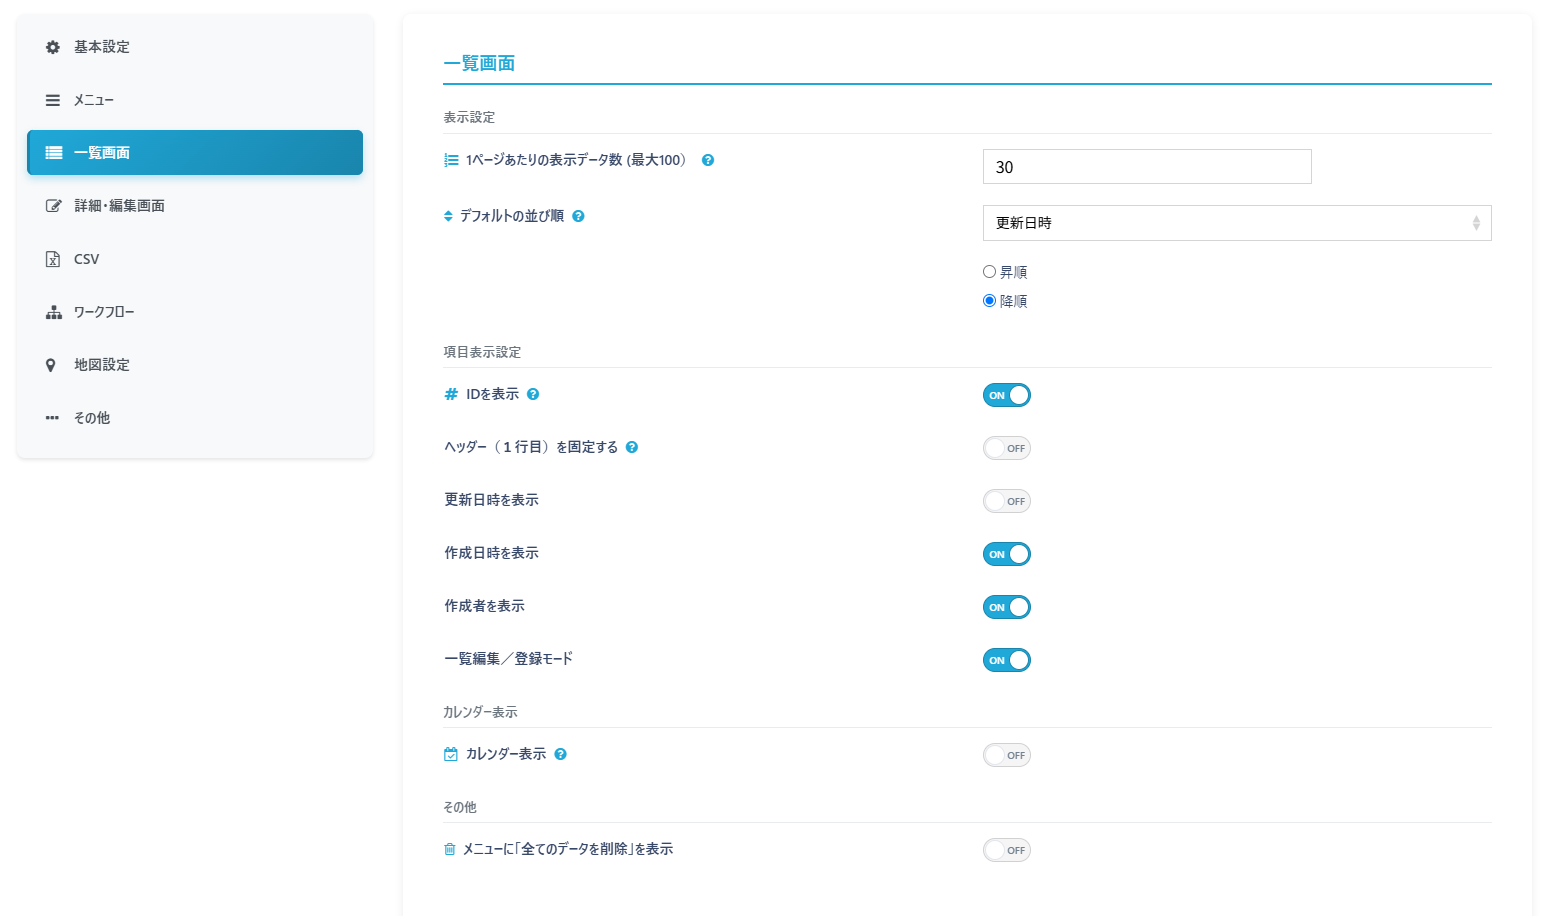
Task: Click the help icon beside IDを表示
Action: [533, 394]
